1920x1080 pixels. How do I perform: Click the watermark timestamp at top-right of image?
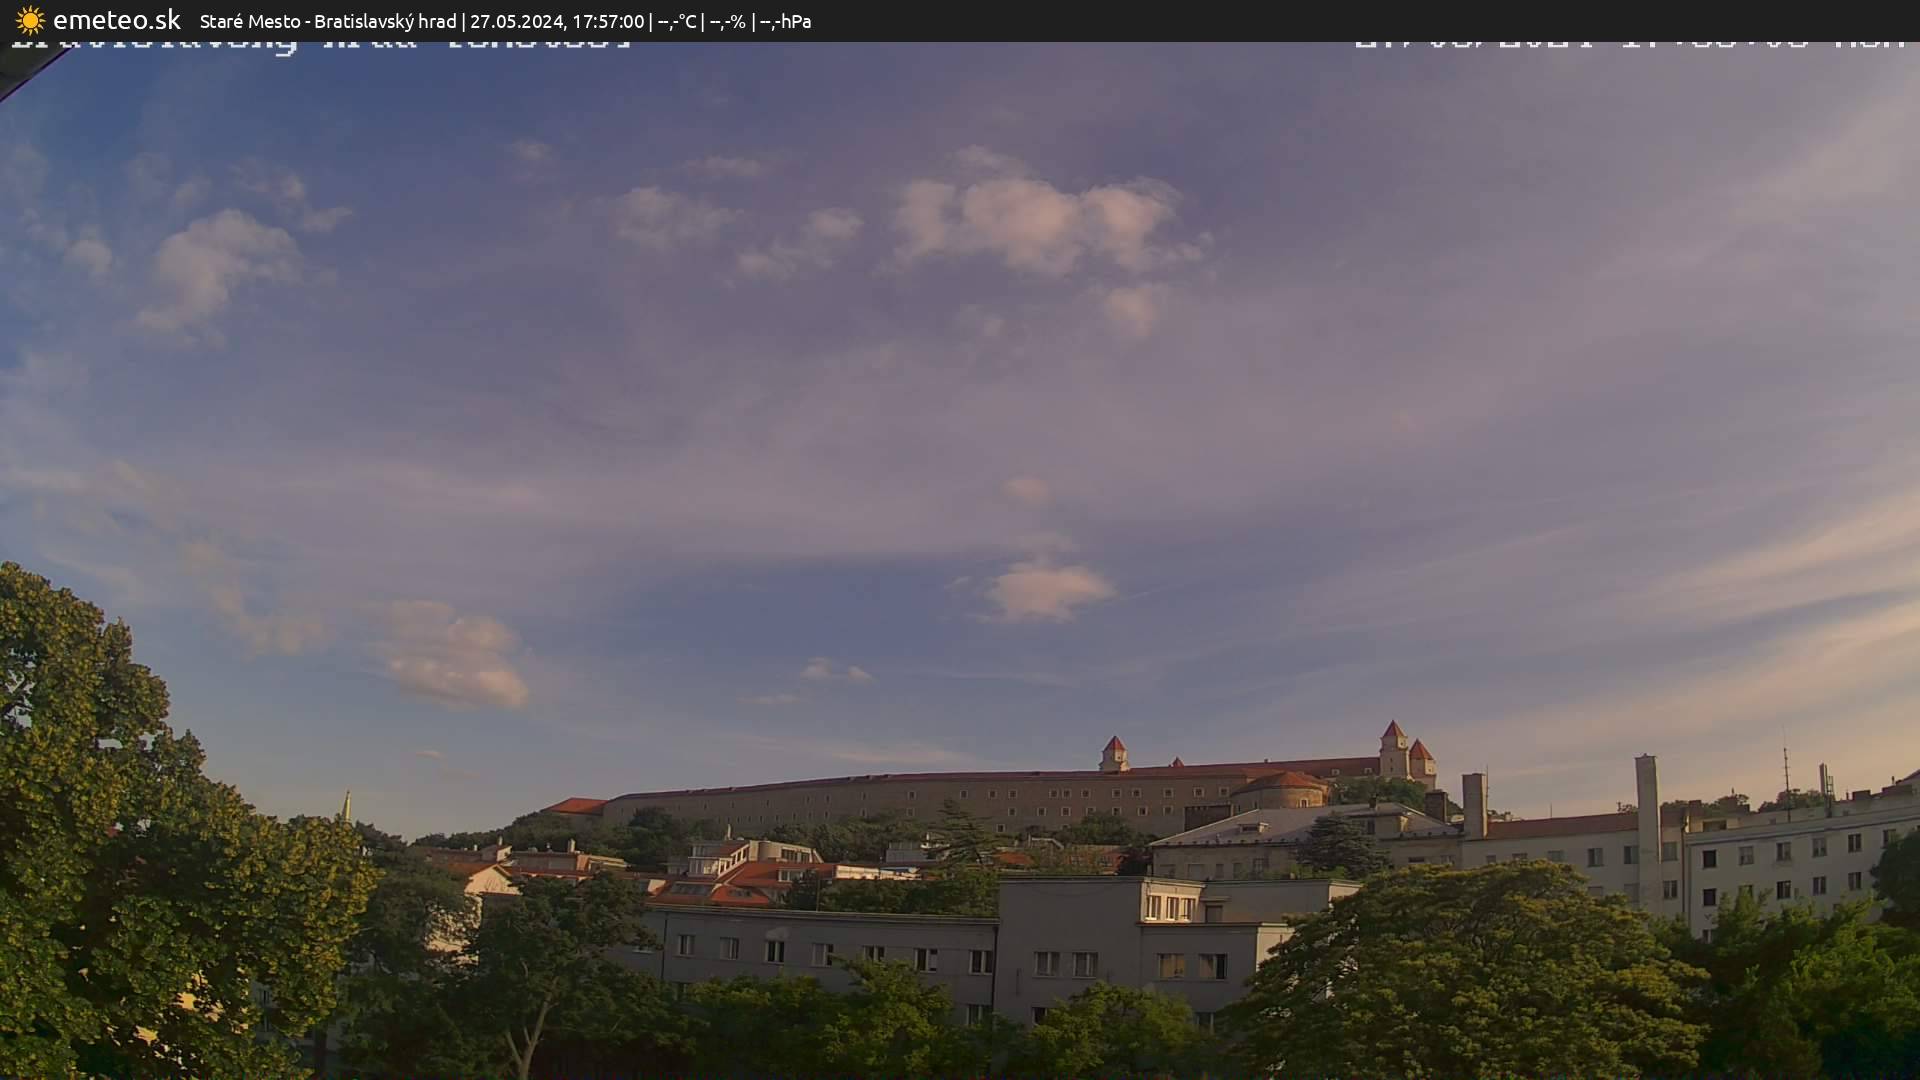[x=1630, y=42]
